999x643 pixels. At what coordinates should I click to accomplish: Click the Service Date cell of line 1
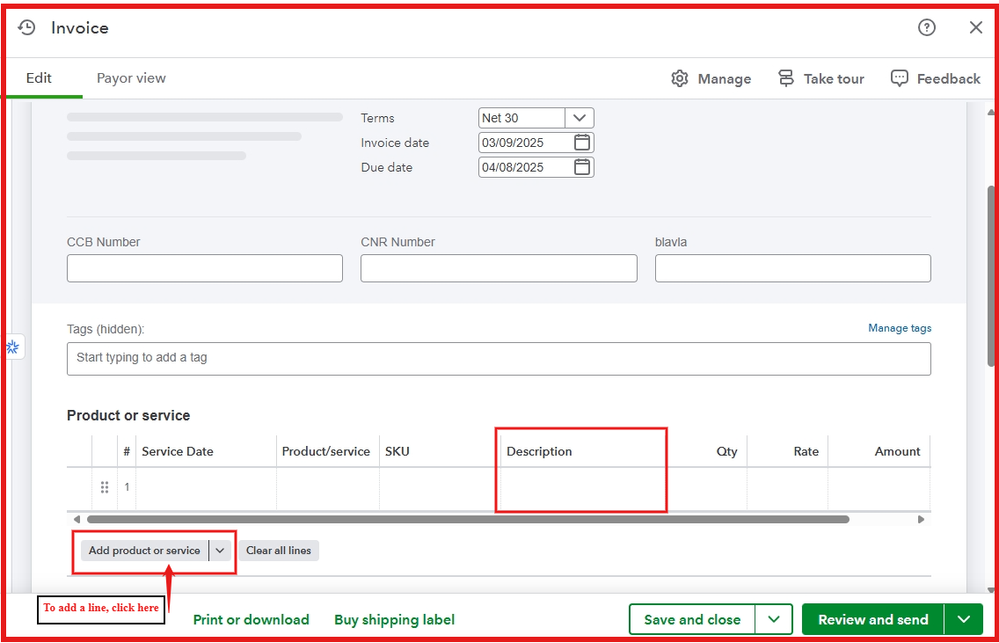click(206, 488)
